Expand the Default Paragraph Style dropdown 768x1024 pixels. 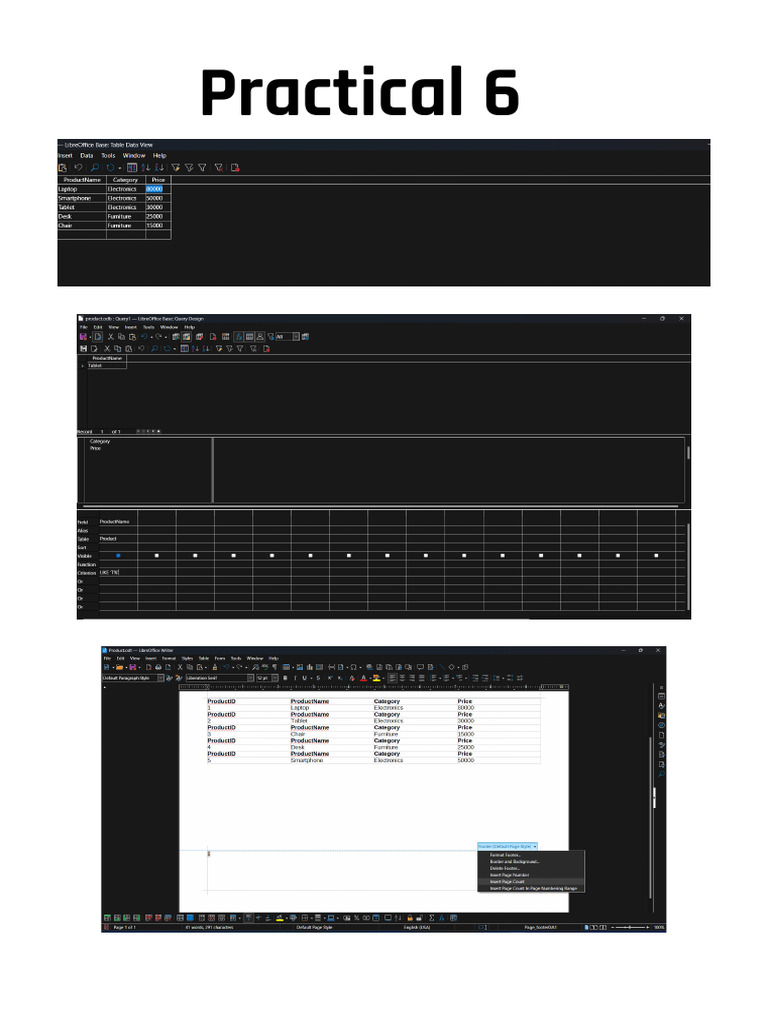(x=161, y=678)
